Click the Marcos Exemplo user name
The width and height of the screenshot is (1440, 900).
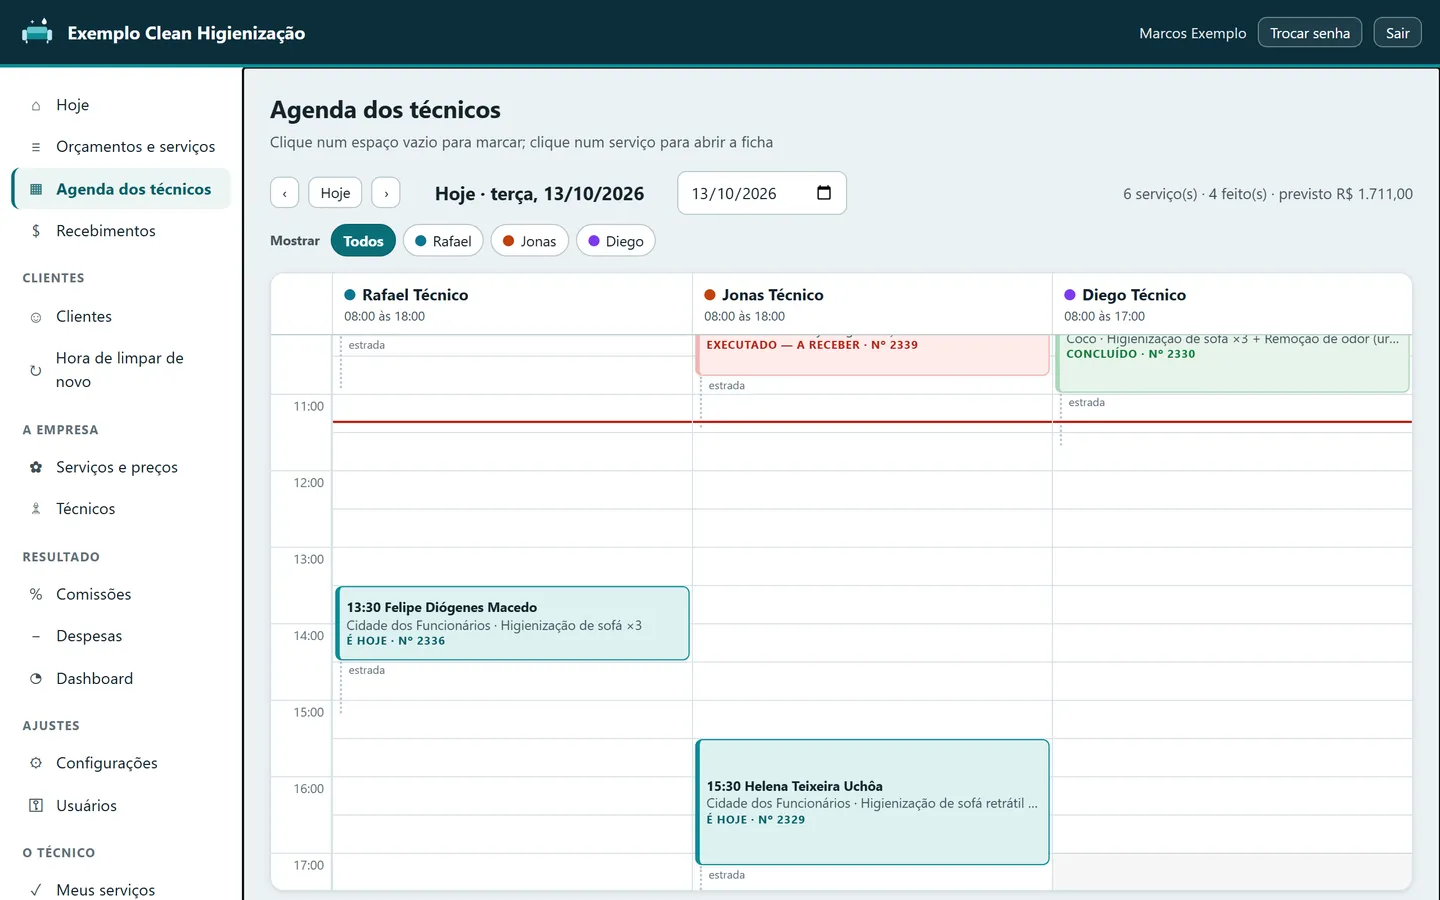coord(1193,33)
